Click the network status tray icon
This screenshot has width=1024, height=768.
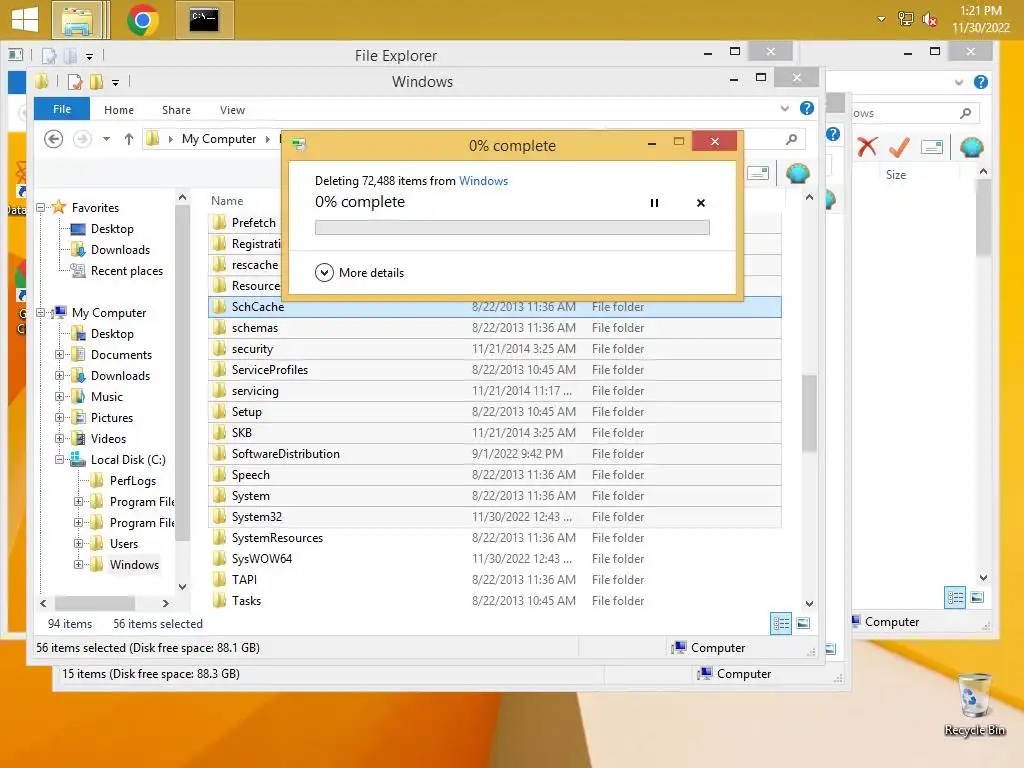pos(906,20)
